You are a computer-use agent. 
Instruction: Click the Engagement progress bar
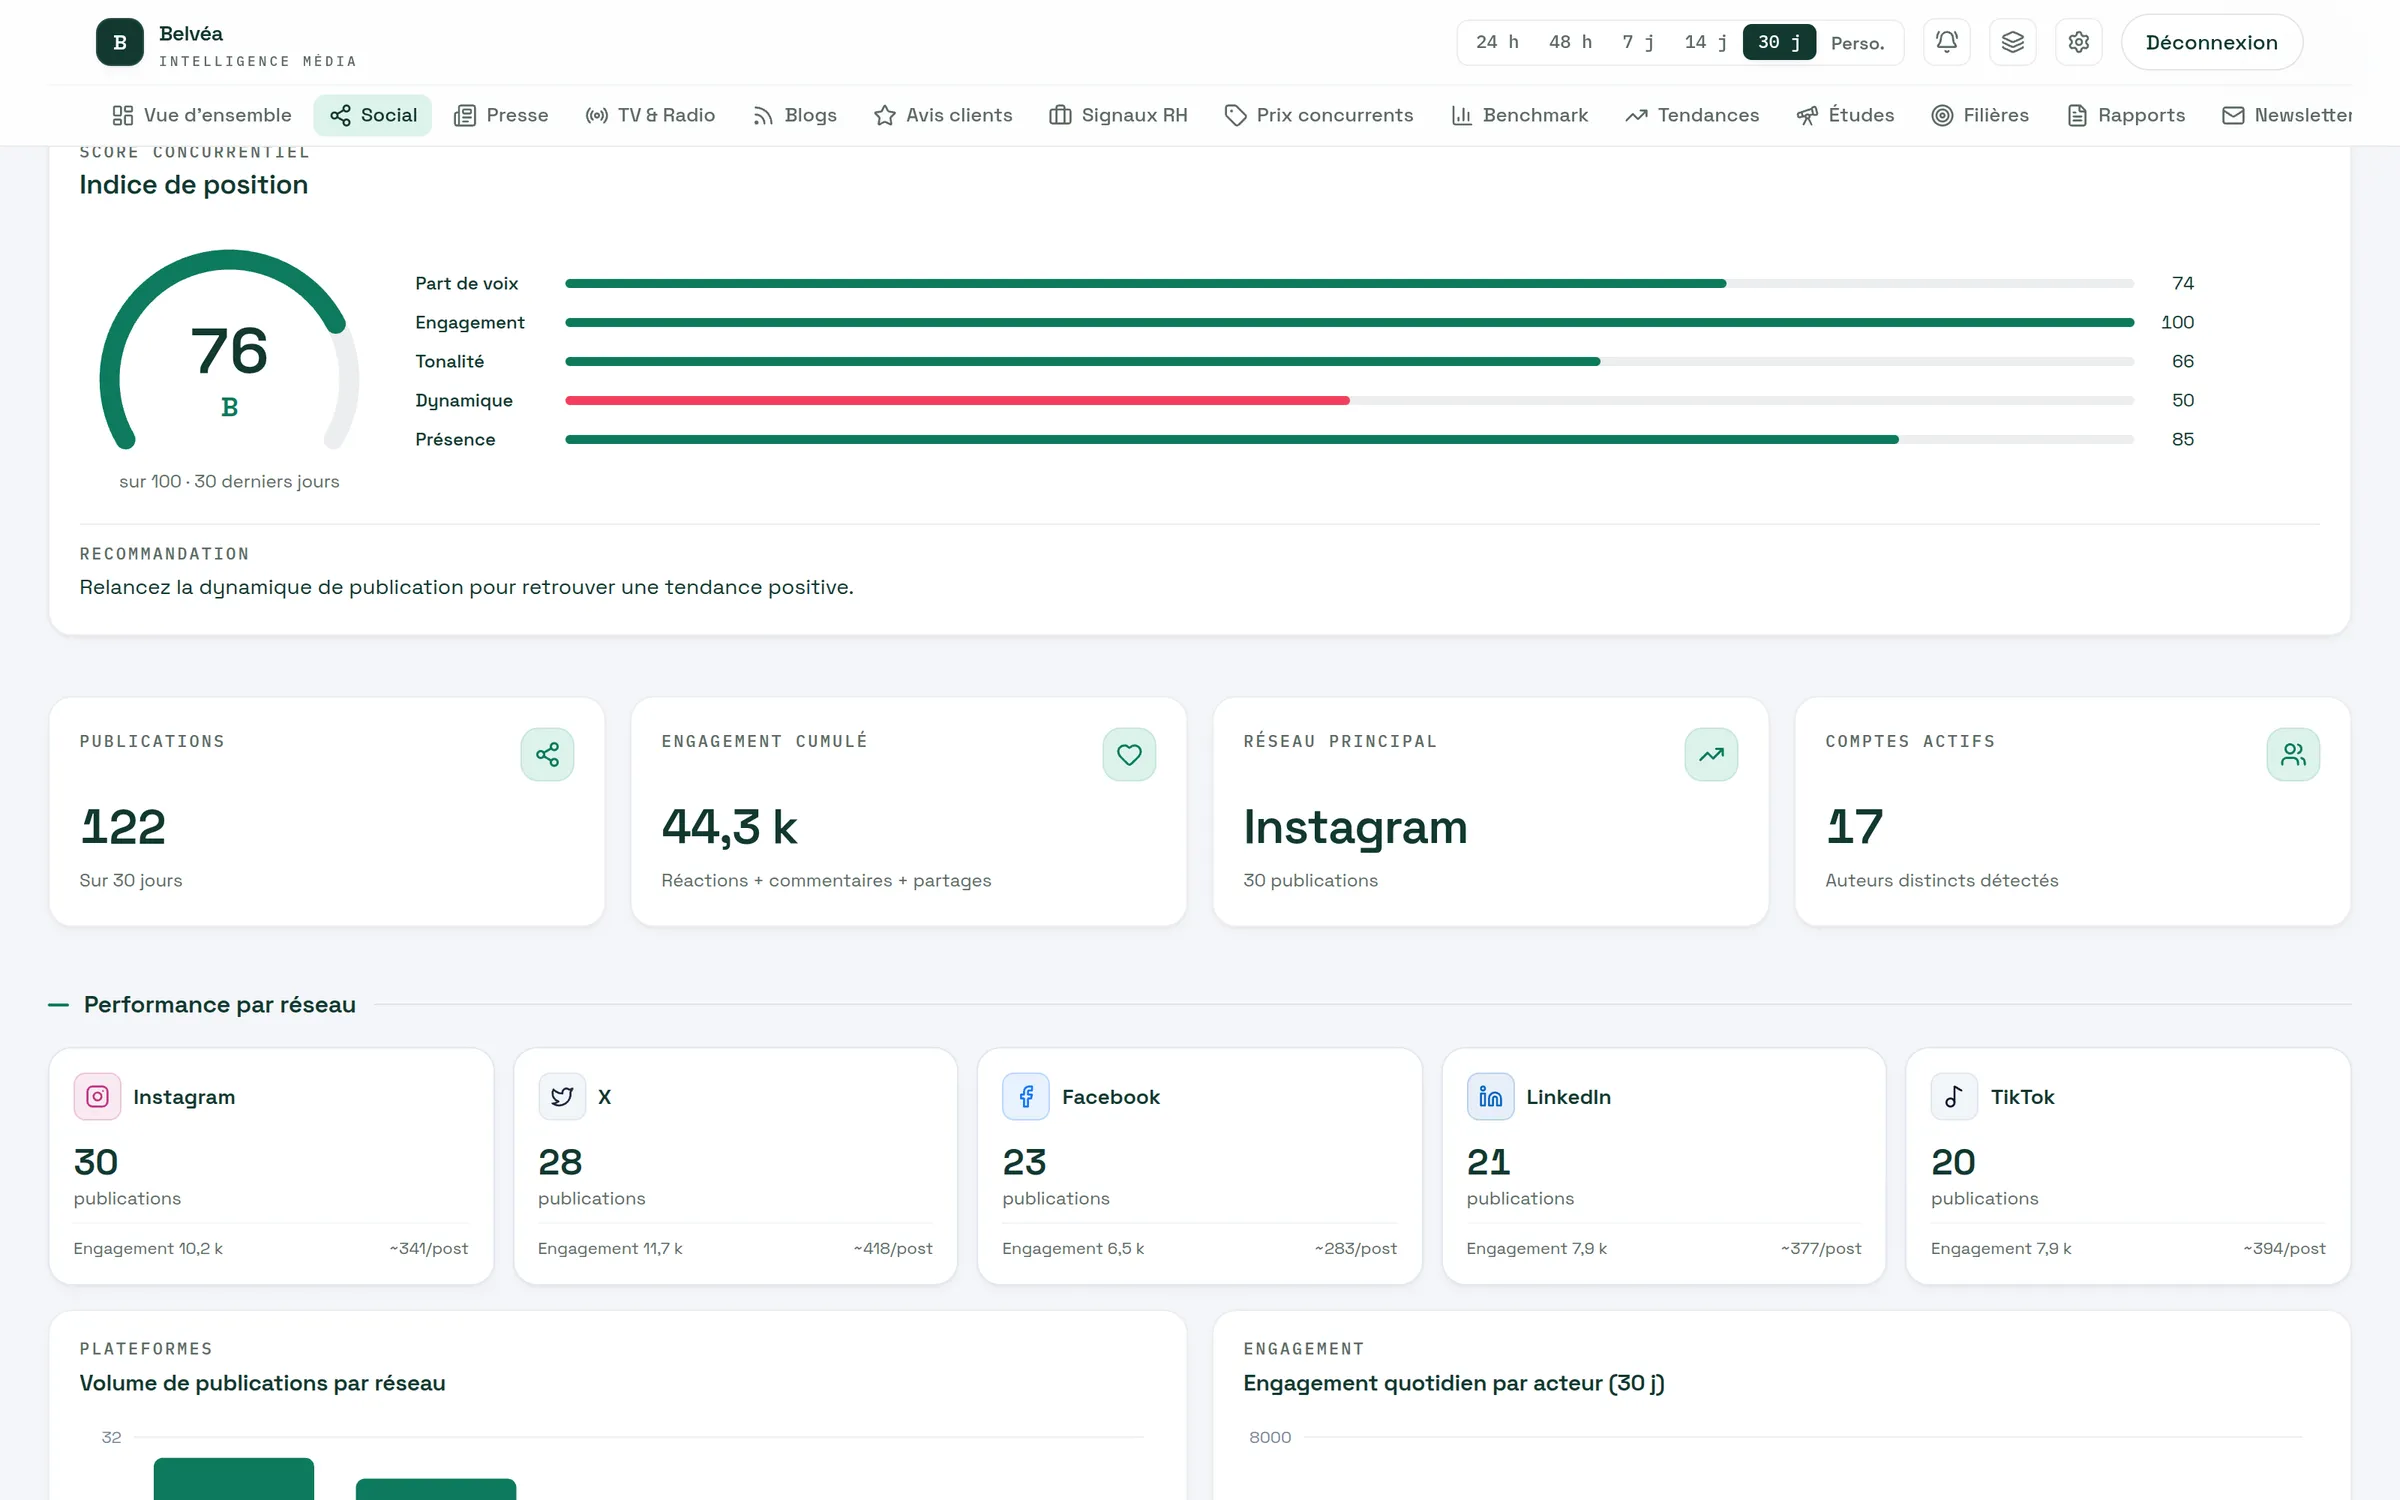pos(1349,323)
